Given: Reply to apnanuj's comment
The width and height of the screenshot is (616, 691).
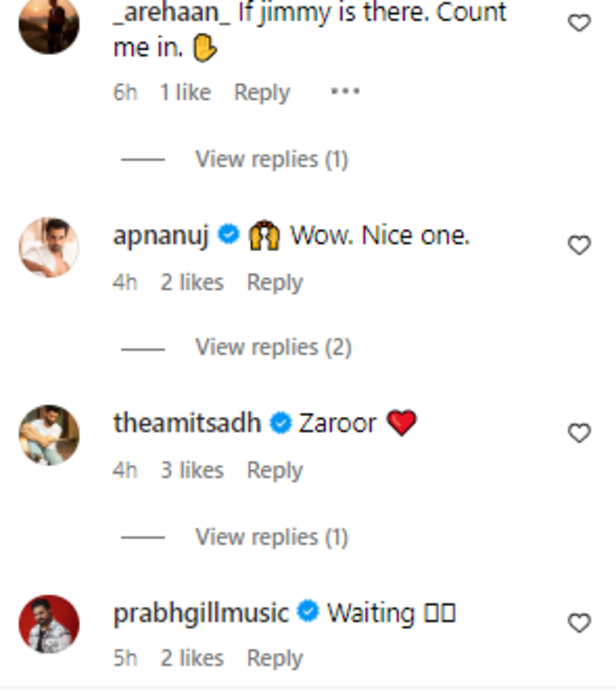Looking at the screenshot, I should pyautogui.click(x=274, y=283).
